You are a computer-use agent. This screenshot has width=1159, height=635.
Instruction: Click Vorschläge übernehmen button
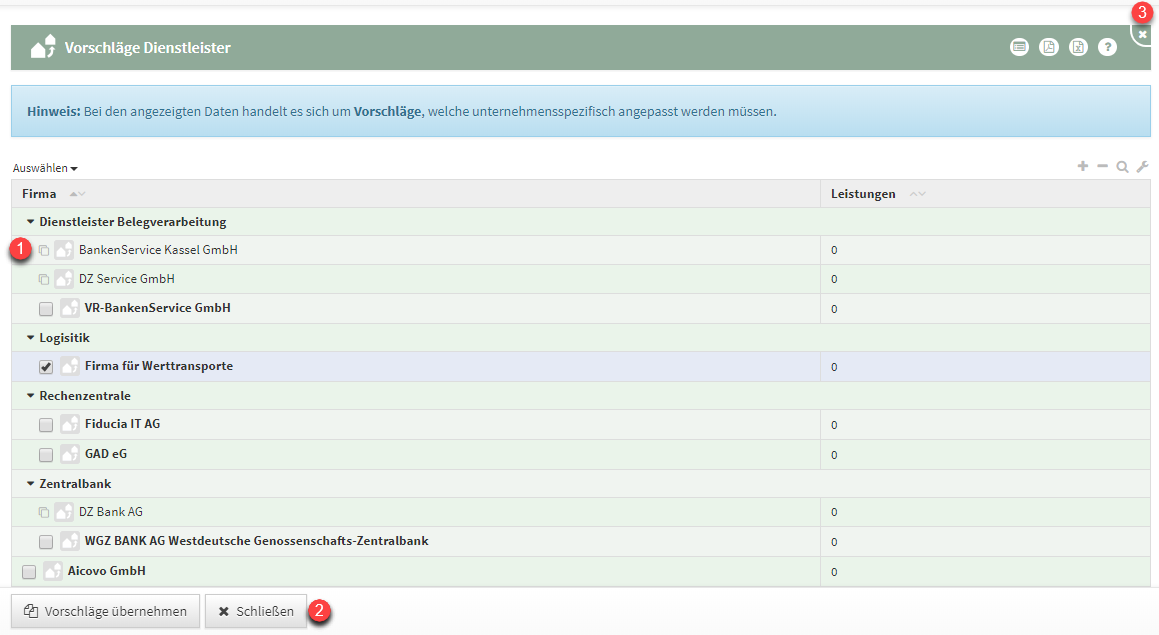point(106,611)
